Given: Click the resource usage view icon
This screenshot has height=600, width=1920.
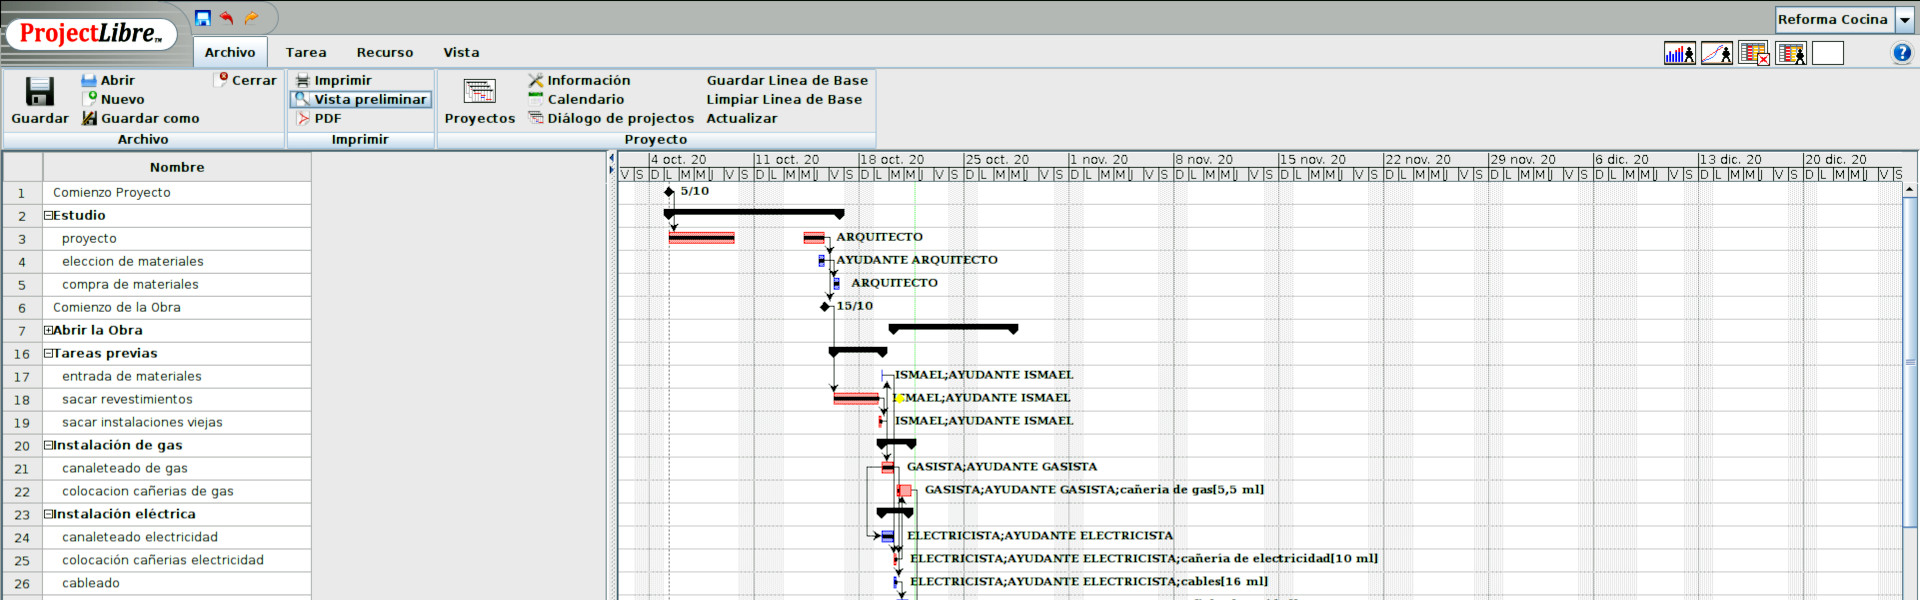Looking at the screenshot, I should point(1791,53).
